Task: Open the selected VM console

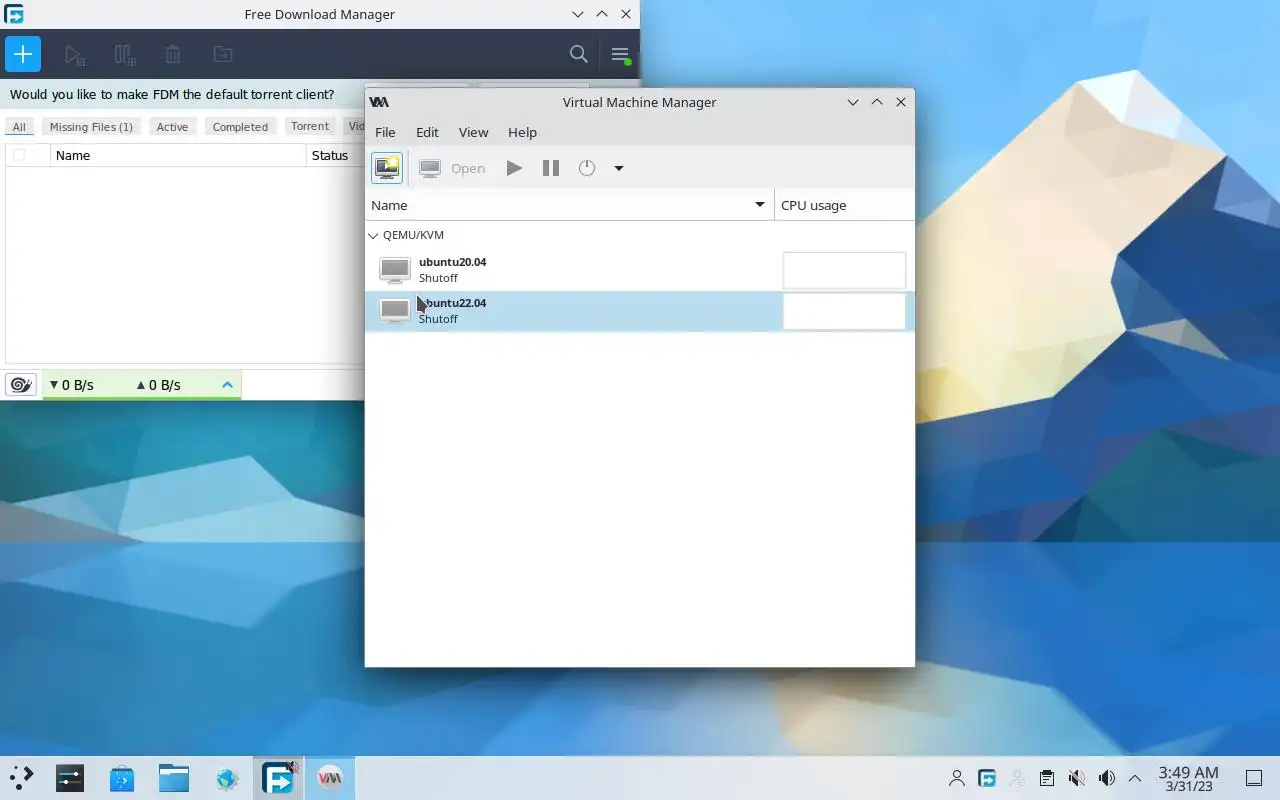Action: (453, 168)
